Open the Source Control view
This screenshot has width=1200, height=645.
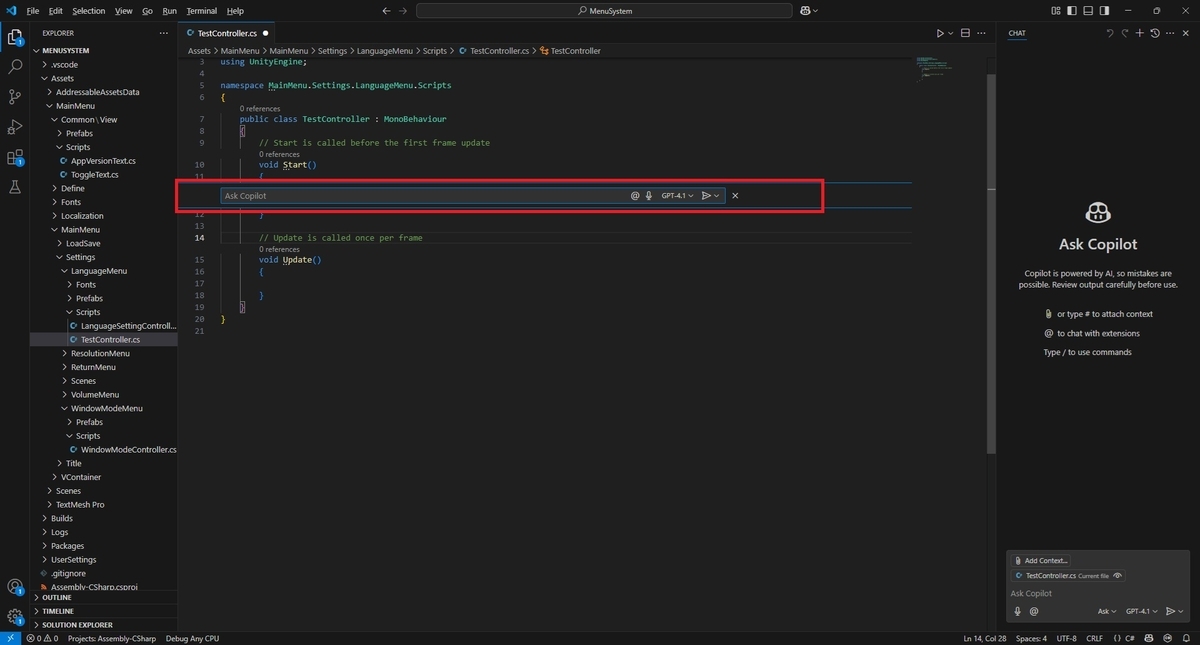15,97
